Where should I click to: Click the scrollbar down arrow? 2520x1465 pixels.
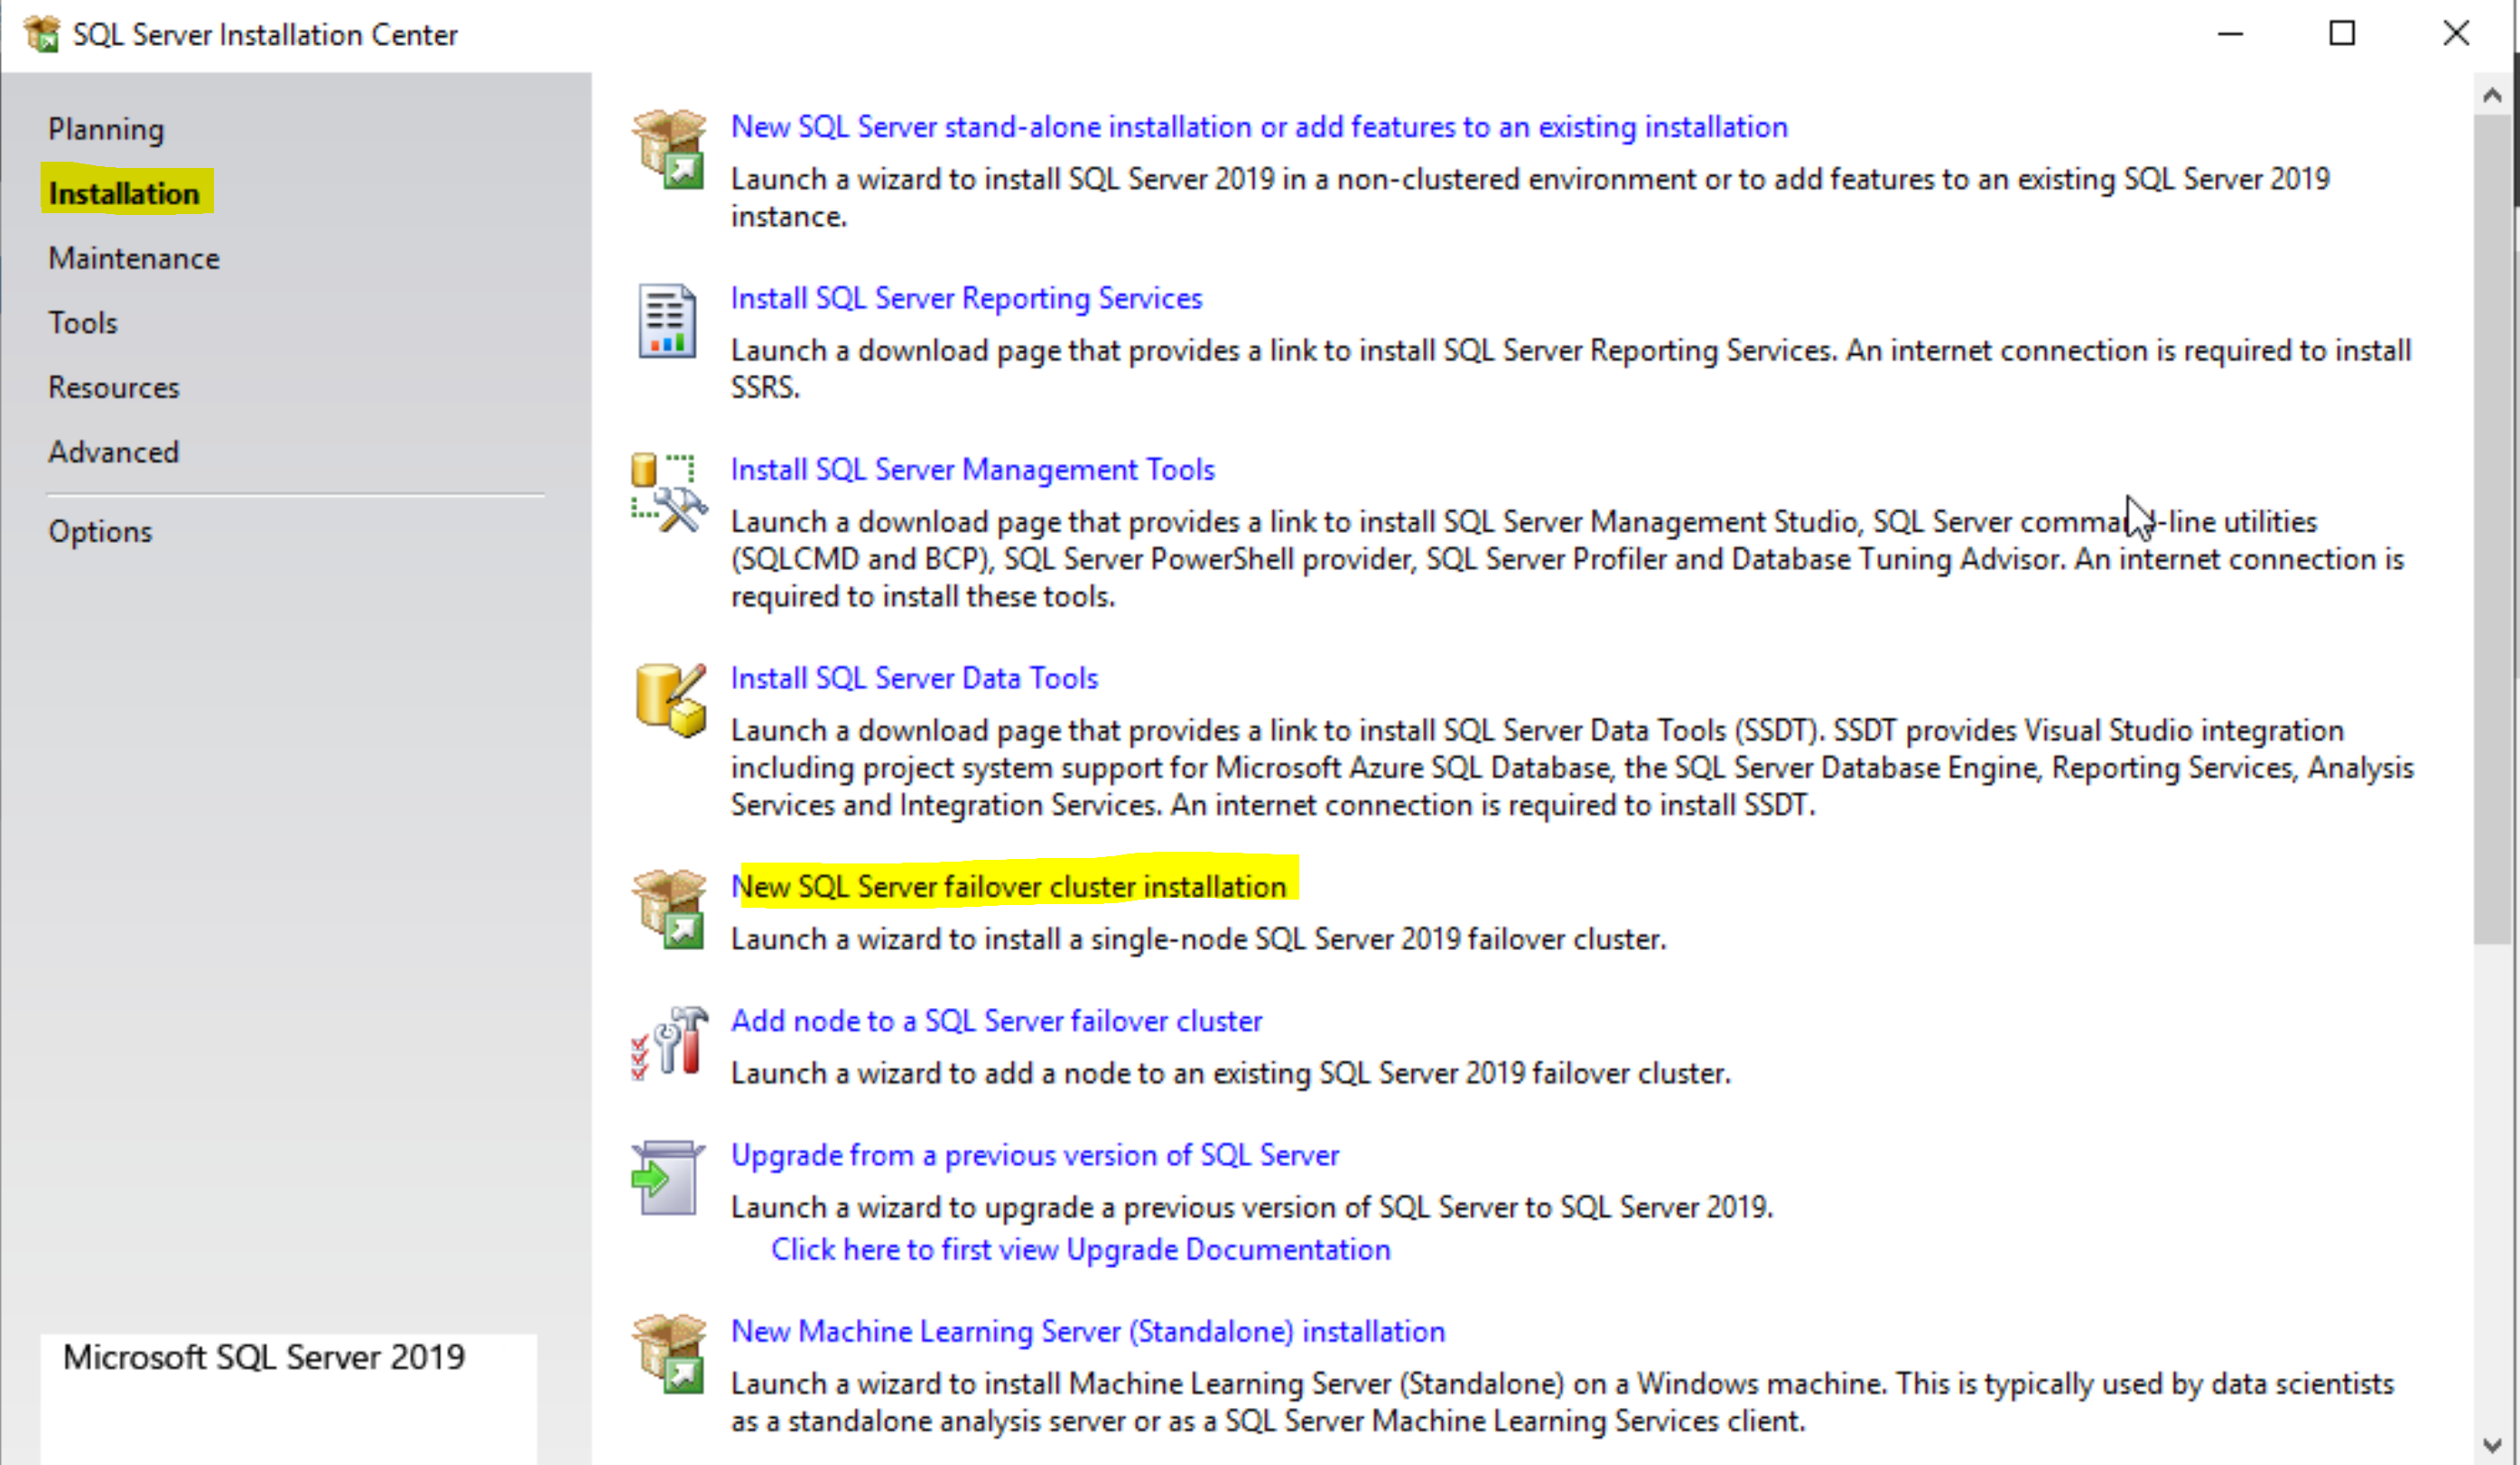click(x=2492, y=1445)
